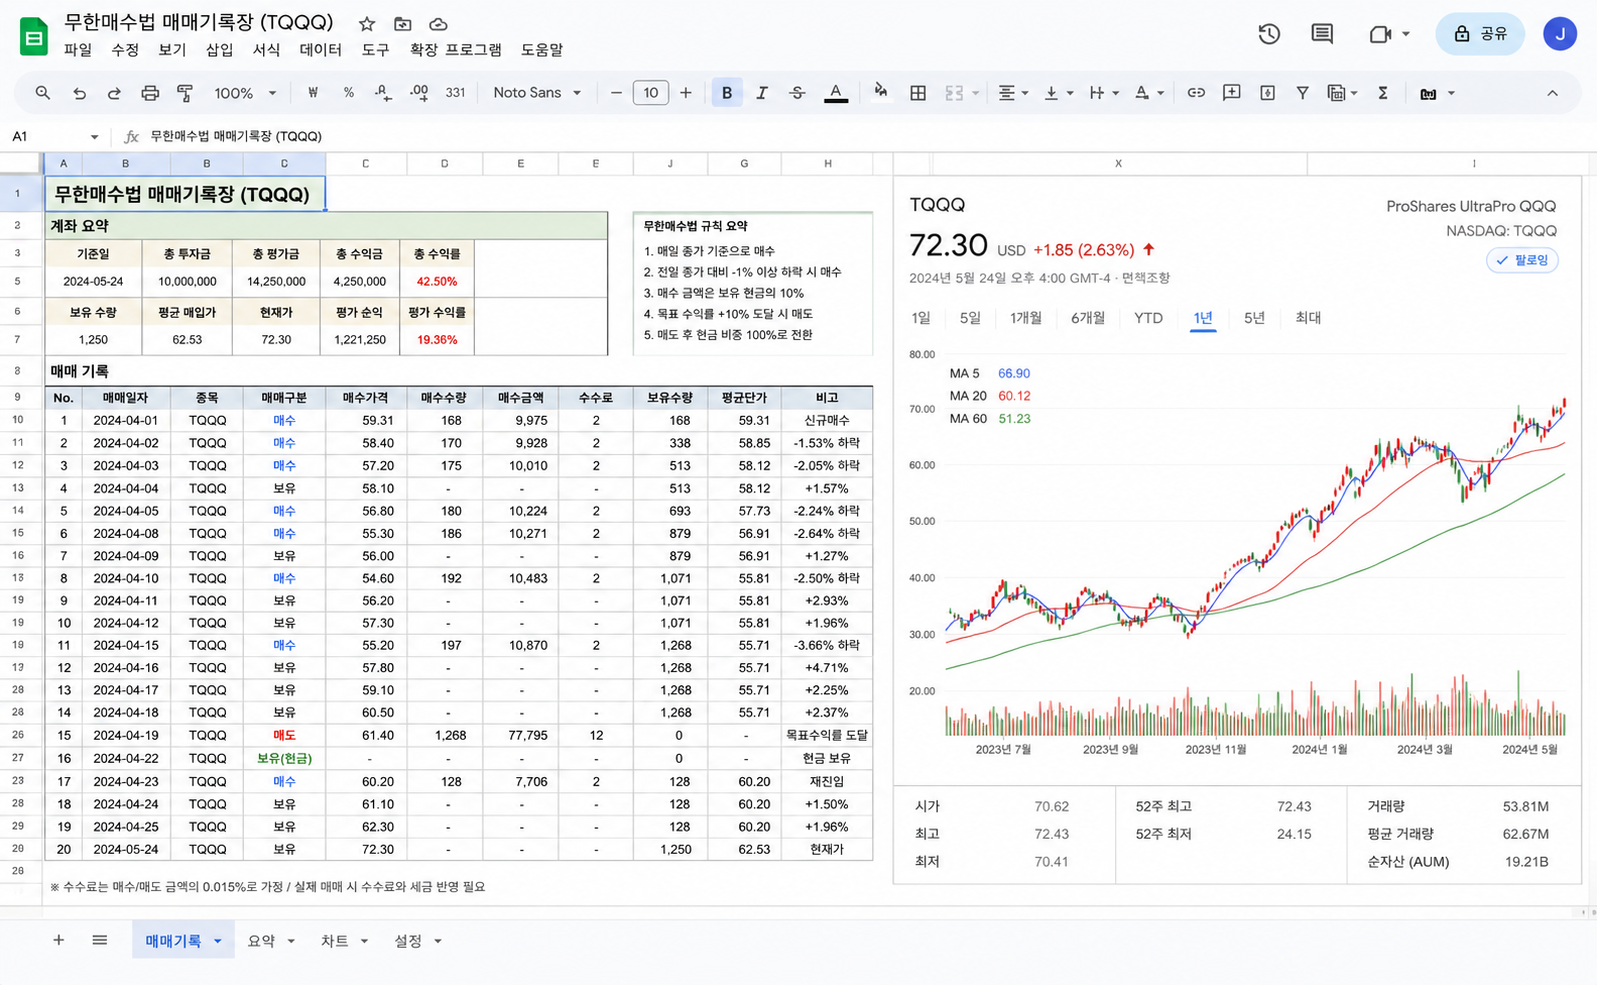Screen dimensions: 1597x985
Task: Create a filter
Action: pos(1302,93)
